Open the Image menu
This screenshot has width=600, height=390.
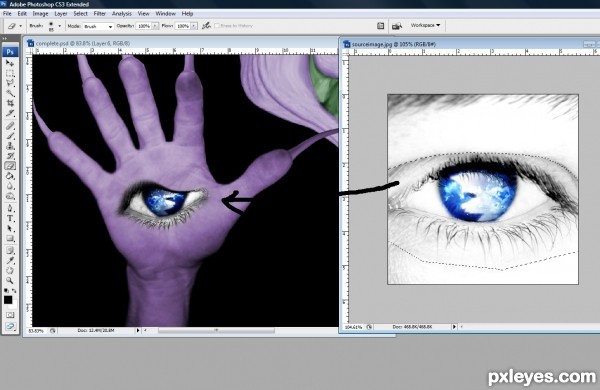[40, 13]
